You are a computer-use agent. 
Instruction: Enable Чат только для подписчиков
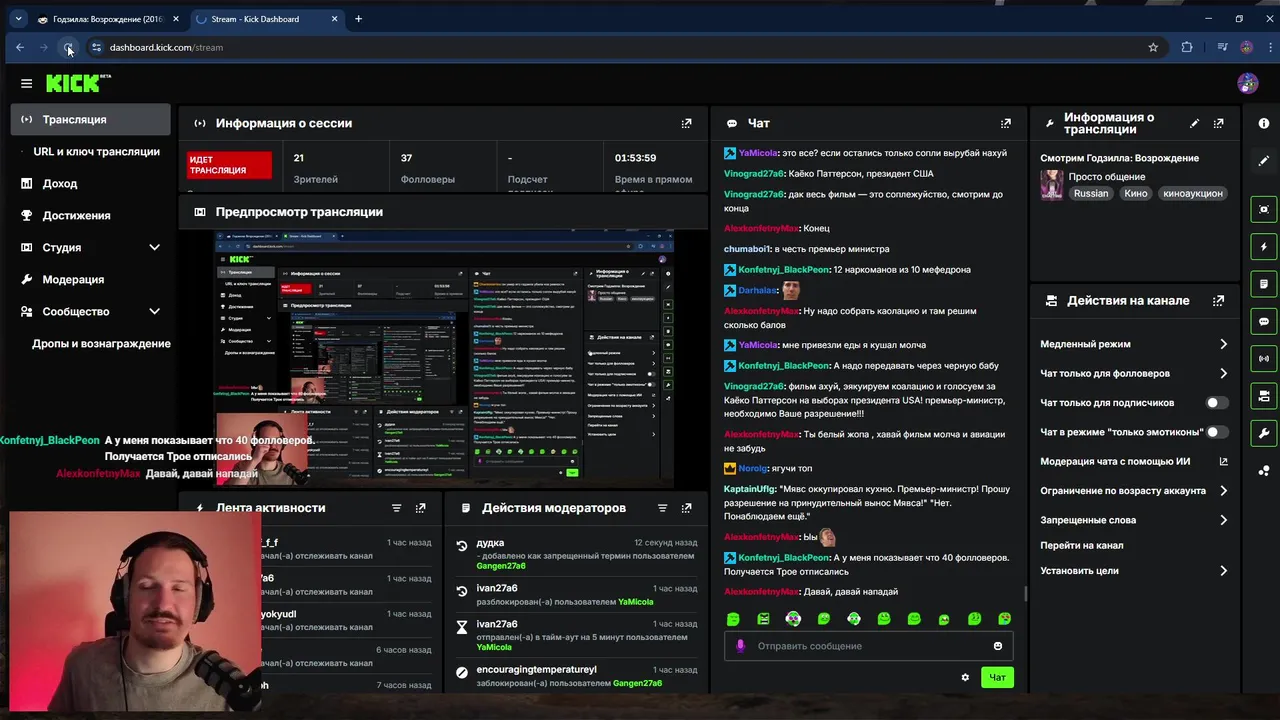click(1217, 403)
